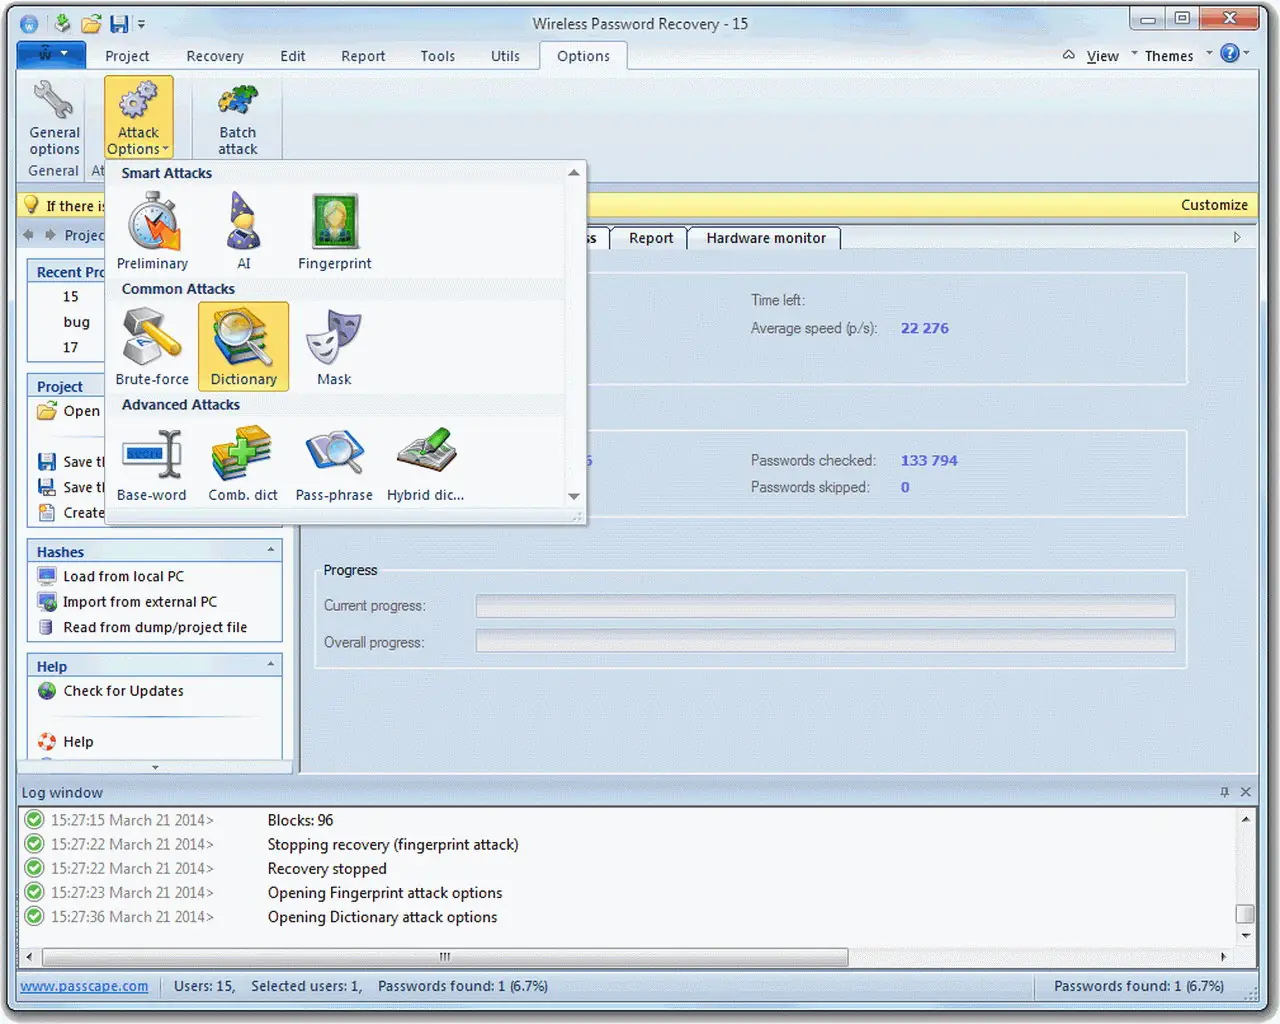This screenshot has width=1280, height=1024.
Task: Click the Check for Updates globe icon
Action: pos(47,691)
